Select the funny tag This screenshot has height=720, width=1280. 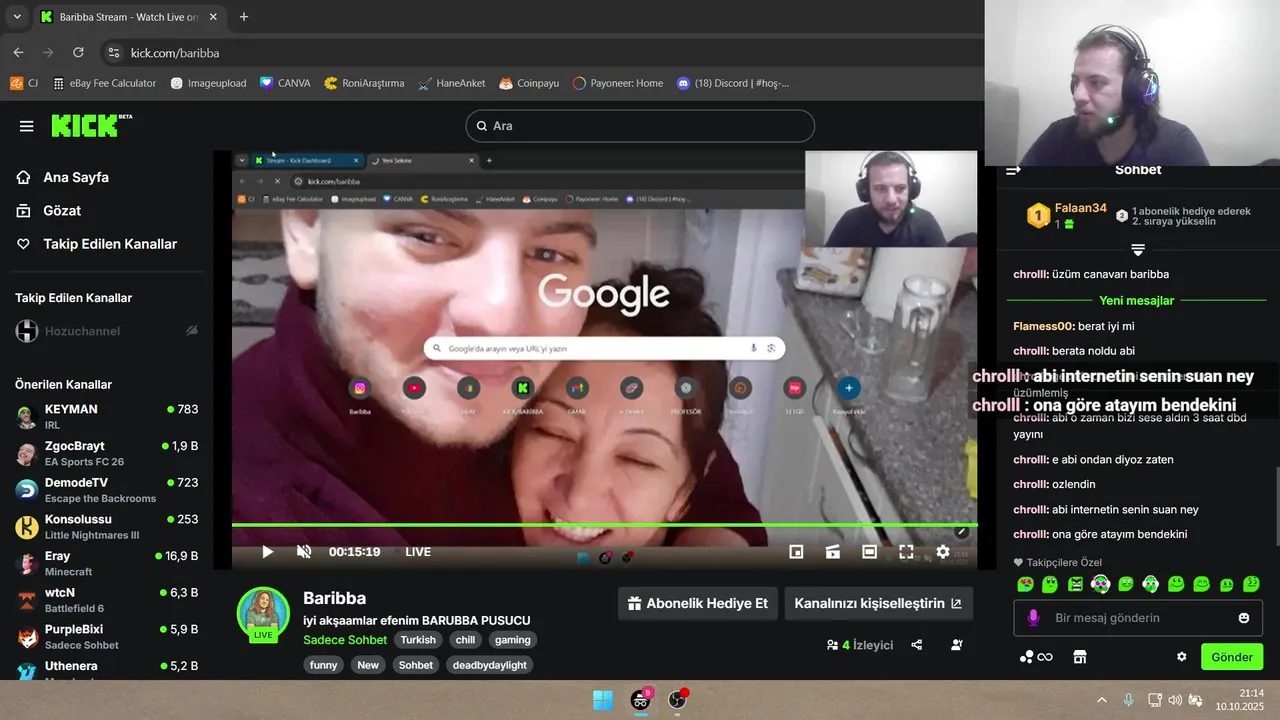(x=324, y=665)
